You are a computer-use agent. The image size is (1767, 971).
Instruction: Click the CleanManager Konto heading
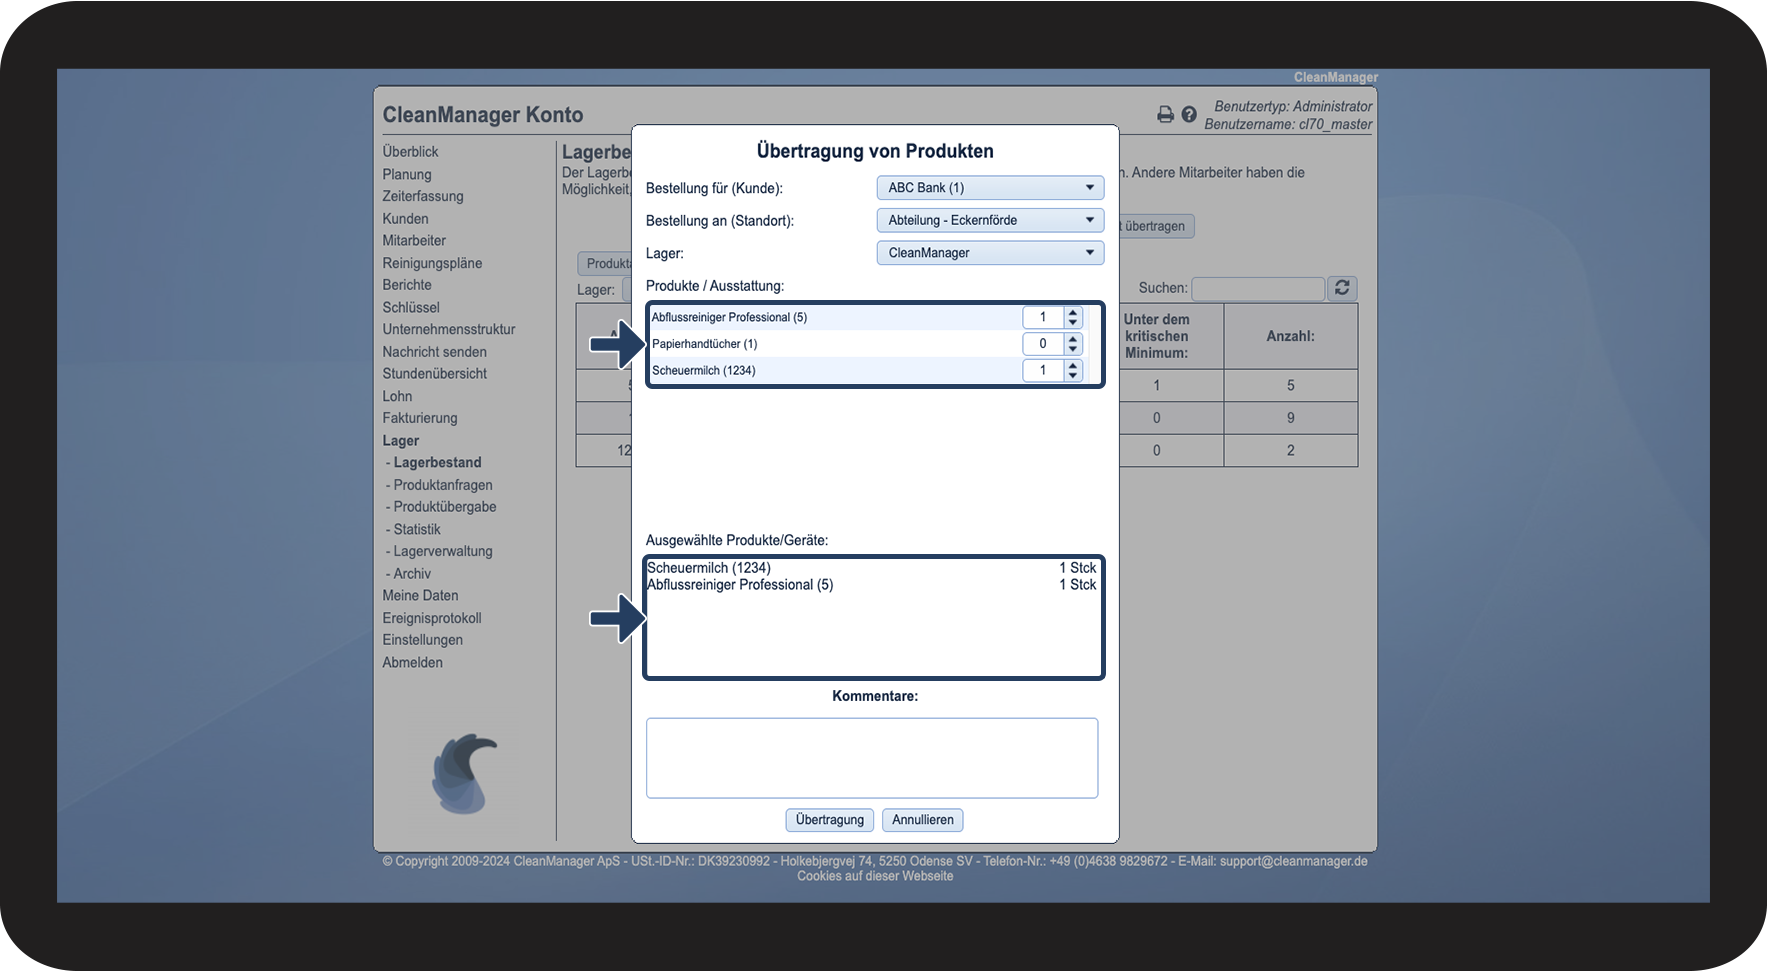coord(483,115)
